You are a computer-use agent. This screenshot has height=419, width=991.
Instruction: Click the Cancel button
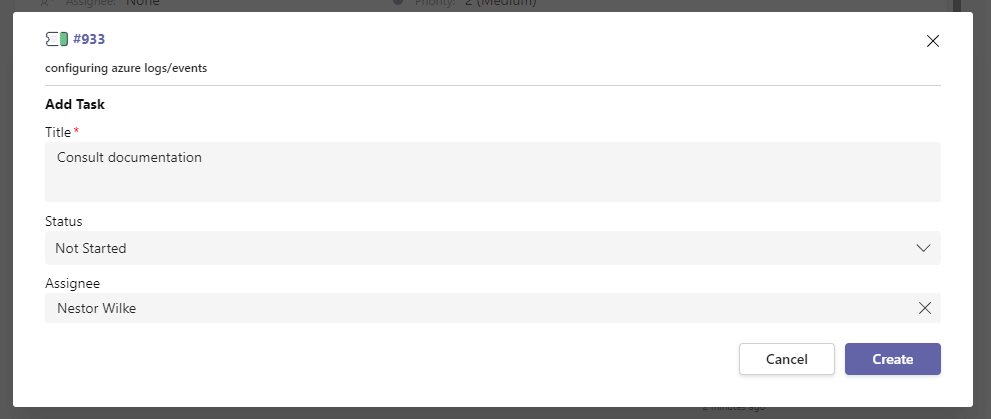[x=787, y=359]
